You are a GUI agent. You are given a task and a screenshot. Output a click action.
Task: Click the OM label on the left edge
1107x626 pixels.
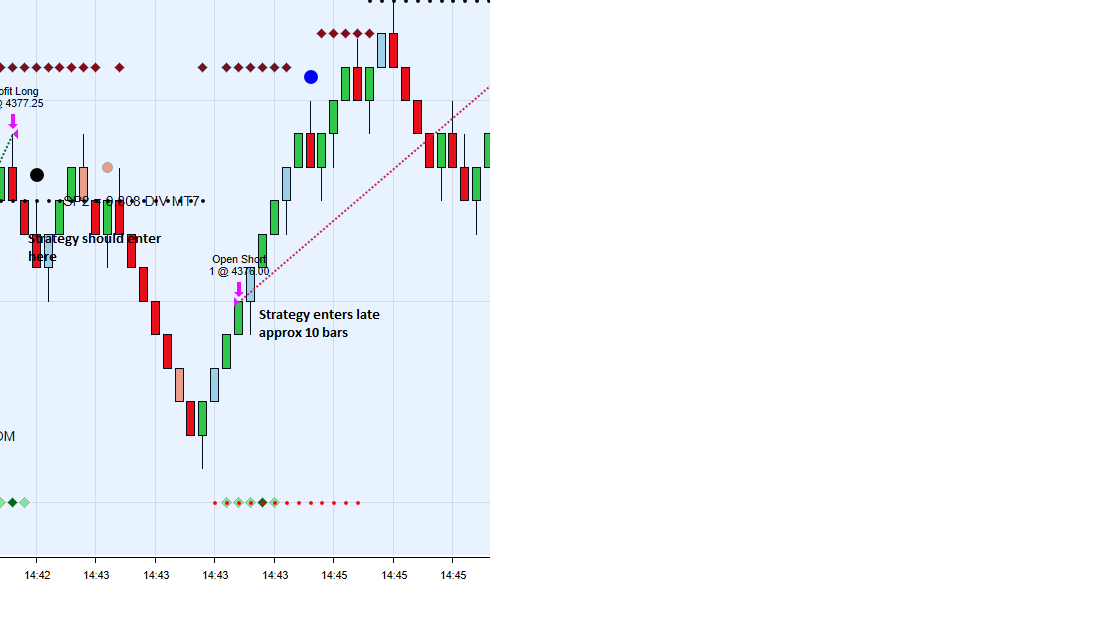(8, 435)
